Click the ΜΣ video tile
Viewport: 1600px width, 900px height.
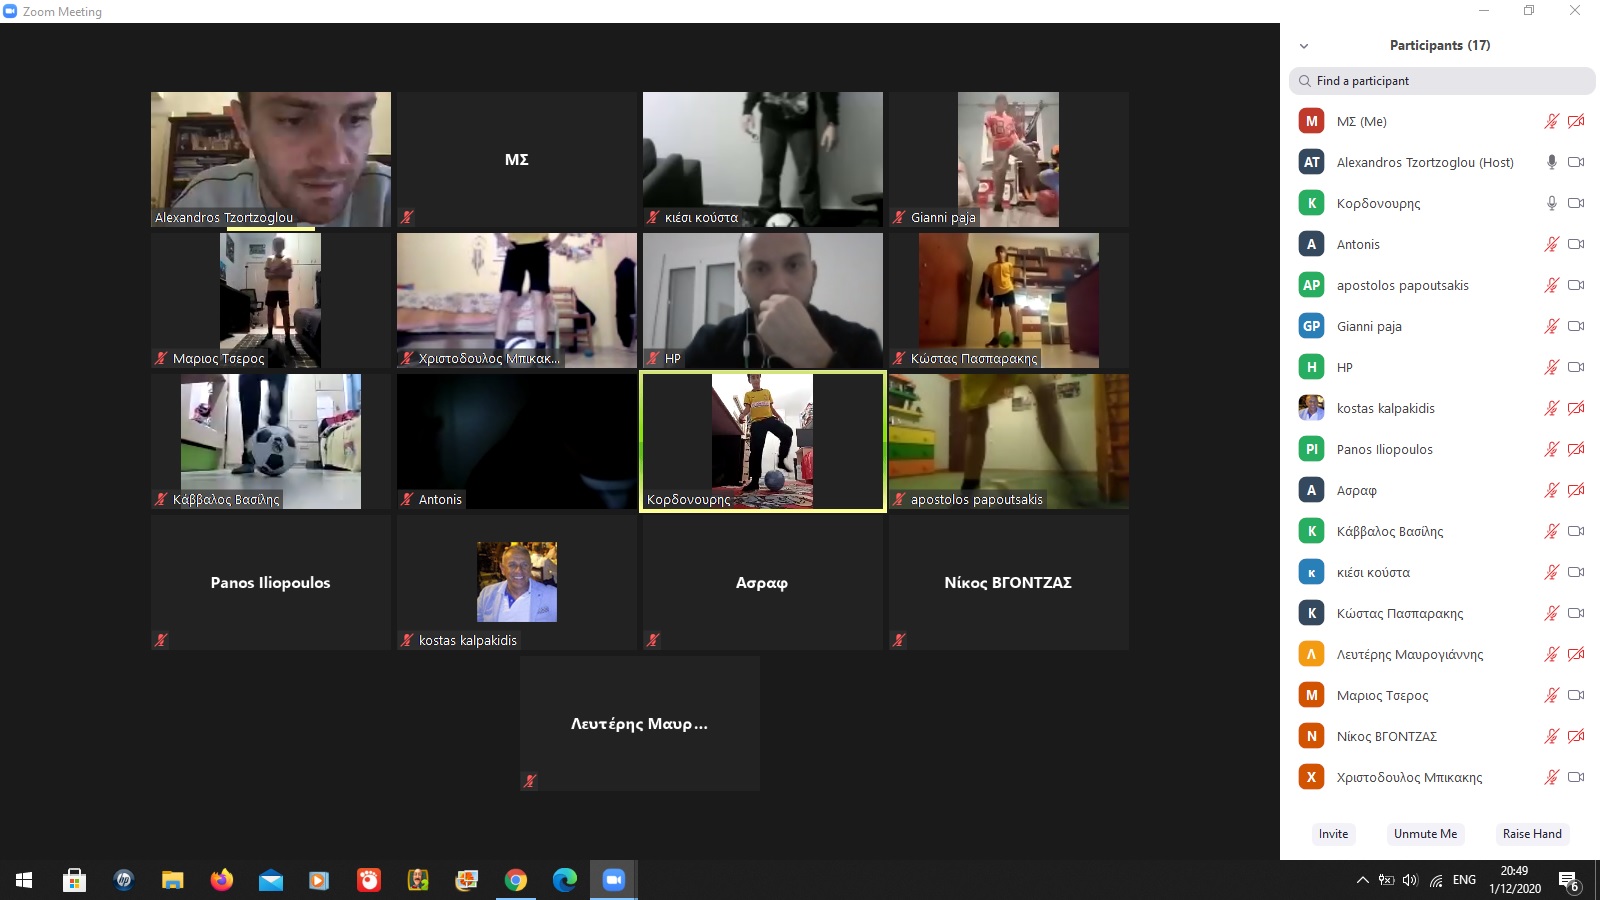[517, 159]
